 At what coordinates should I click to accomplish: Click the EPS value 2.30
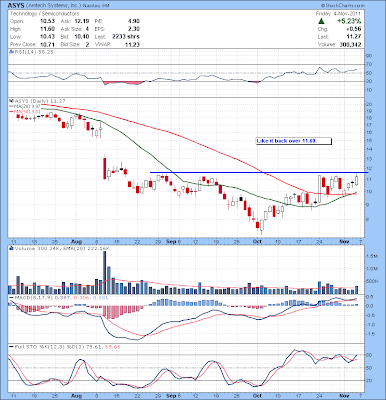click(x=133, y=29)
